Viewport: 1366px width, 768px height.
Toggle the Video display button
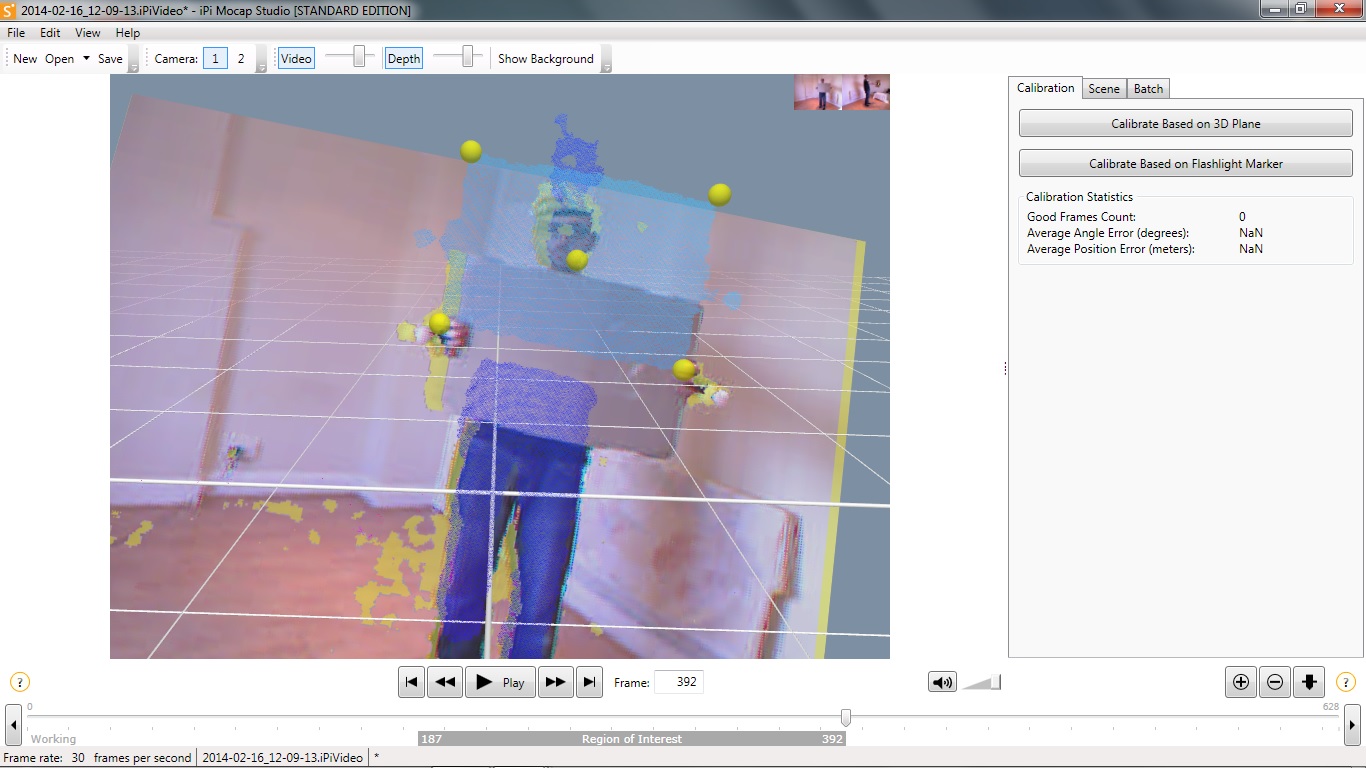tap(296, 58)
